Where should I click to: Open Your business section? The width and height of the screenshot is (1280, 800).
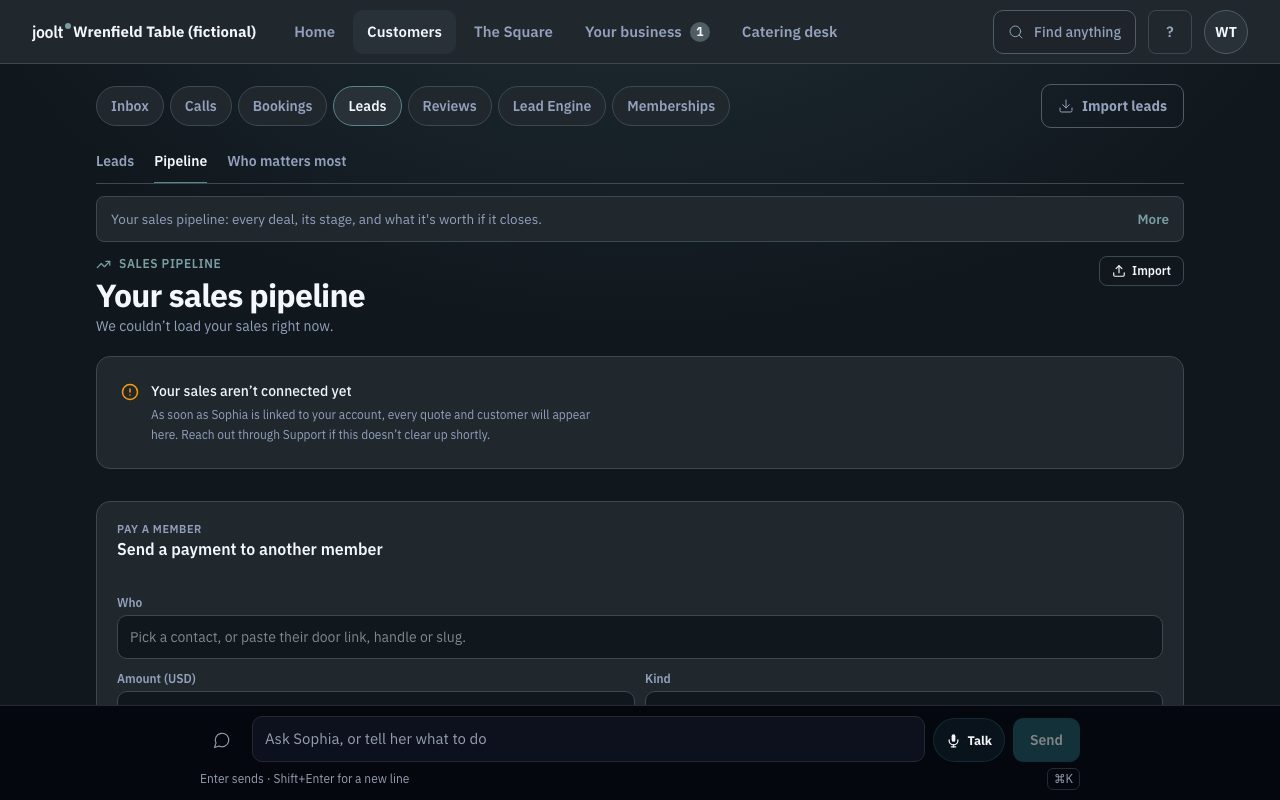coord(647,32)
